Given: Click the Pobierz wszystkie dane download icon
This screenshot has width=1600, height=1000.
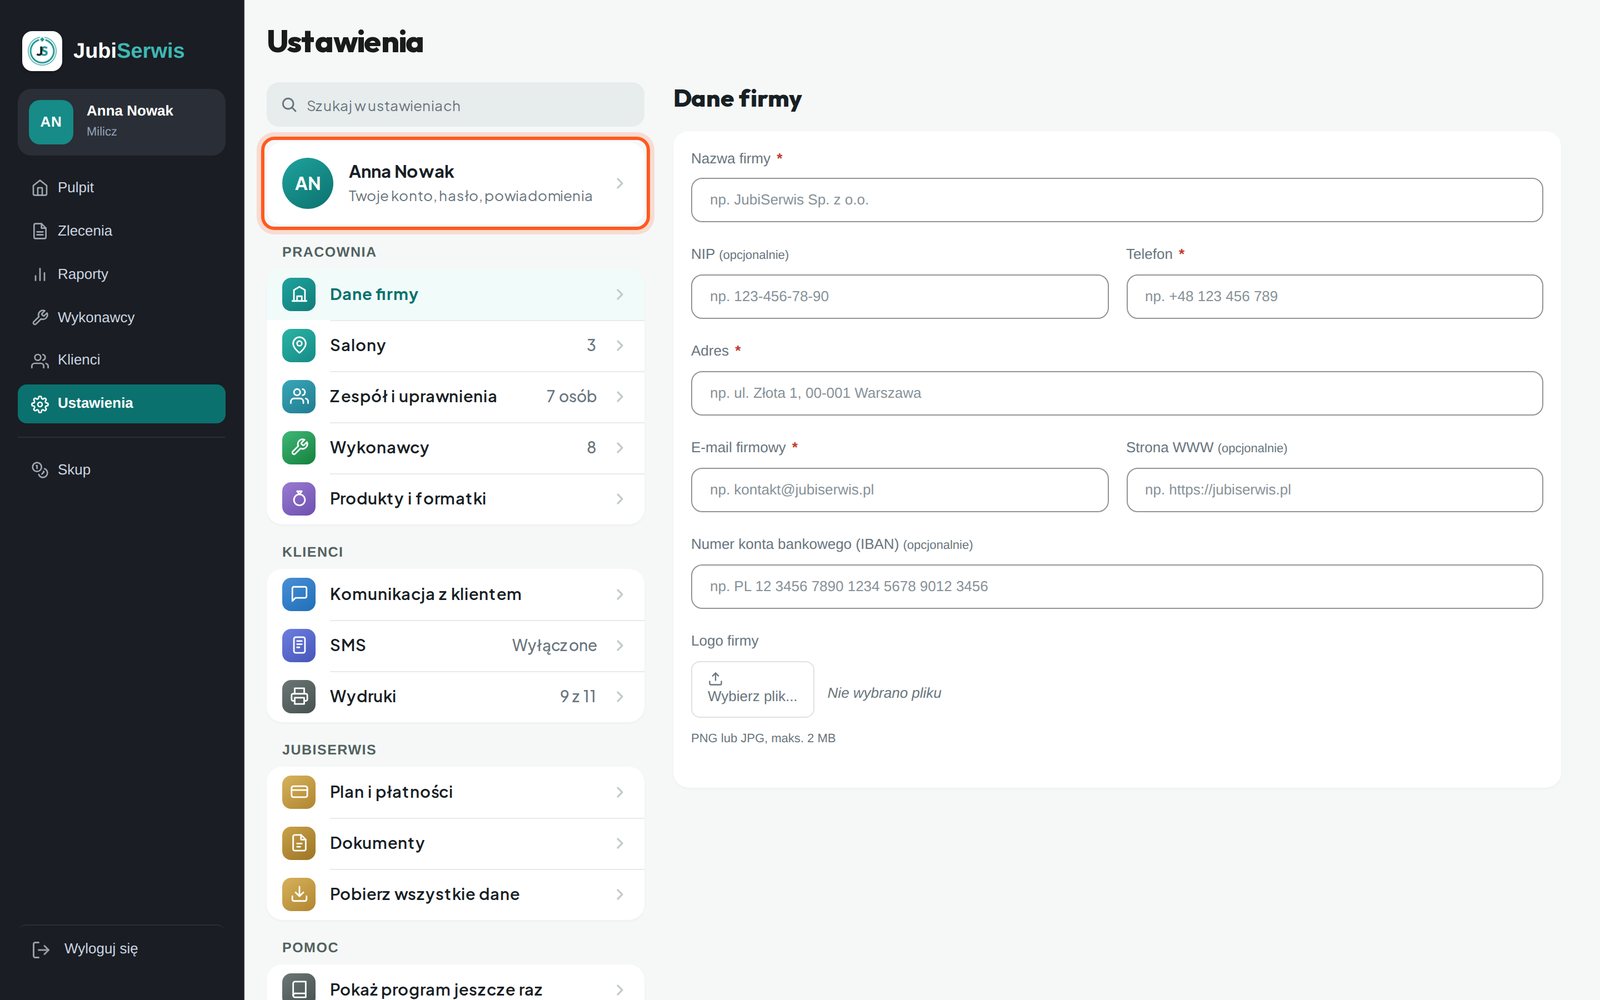Looking at the screenshot, I should pos(299,894).
